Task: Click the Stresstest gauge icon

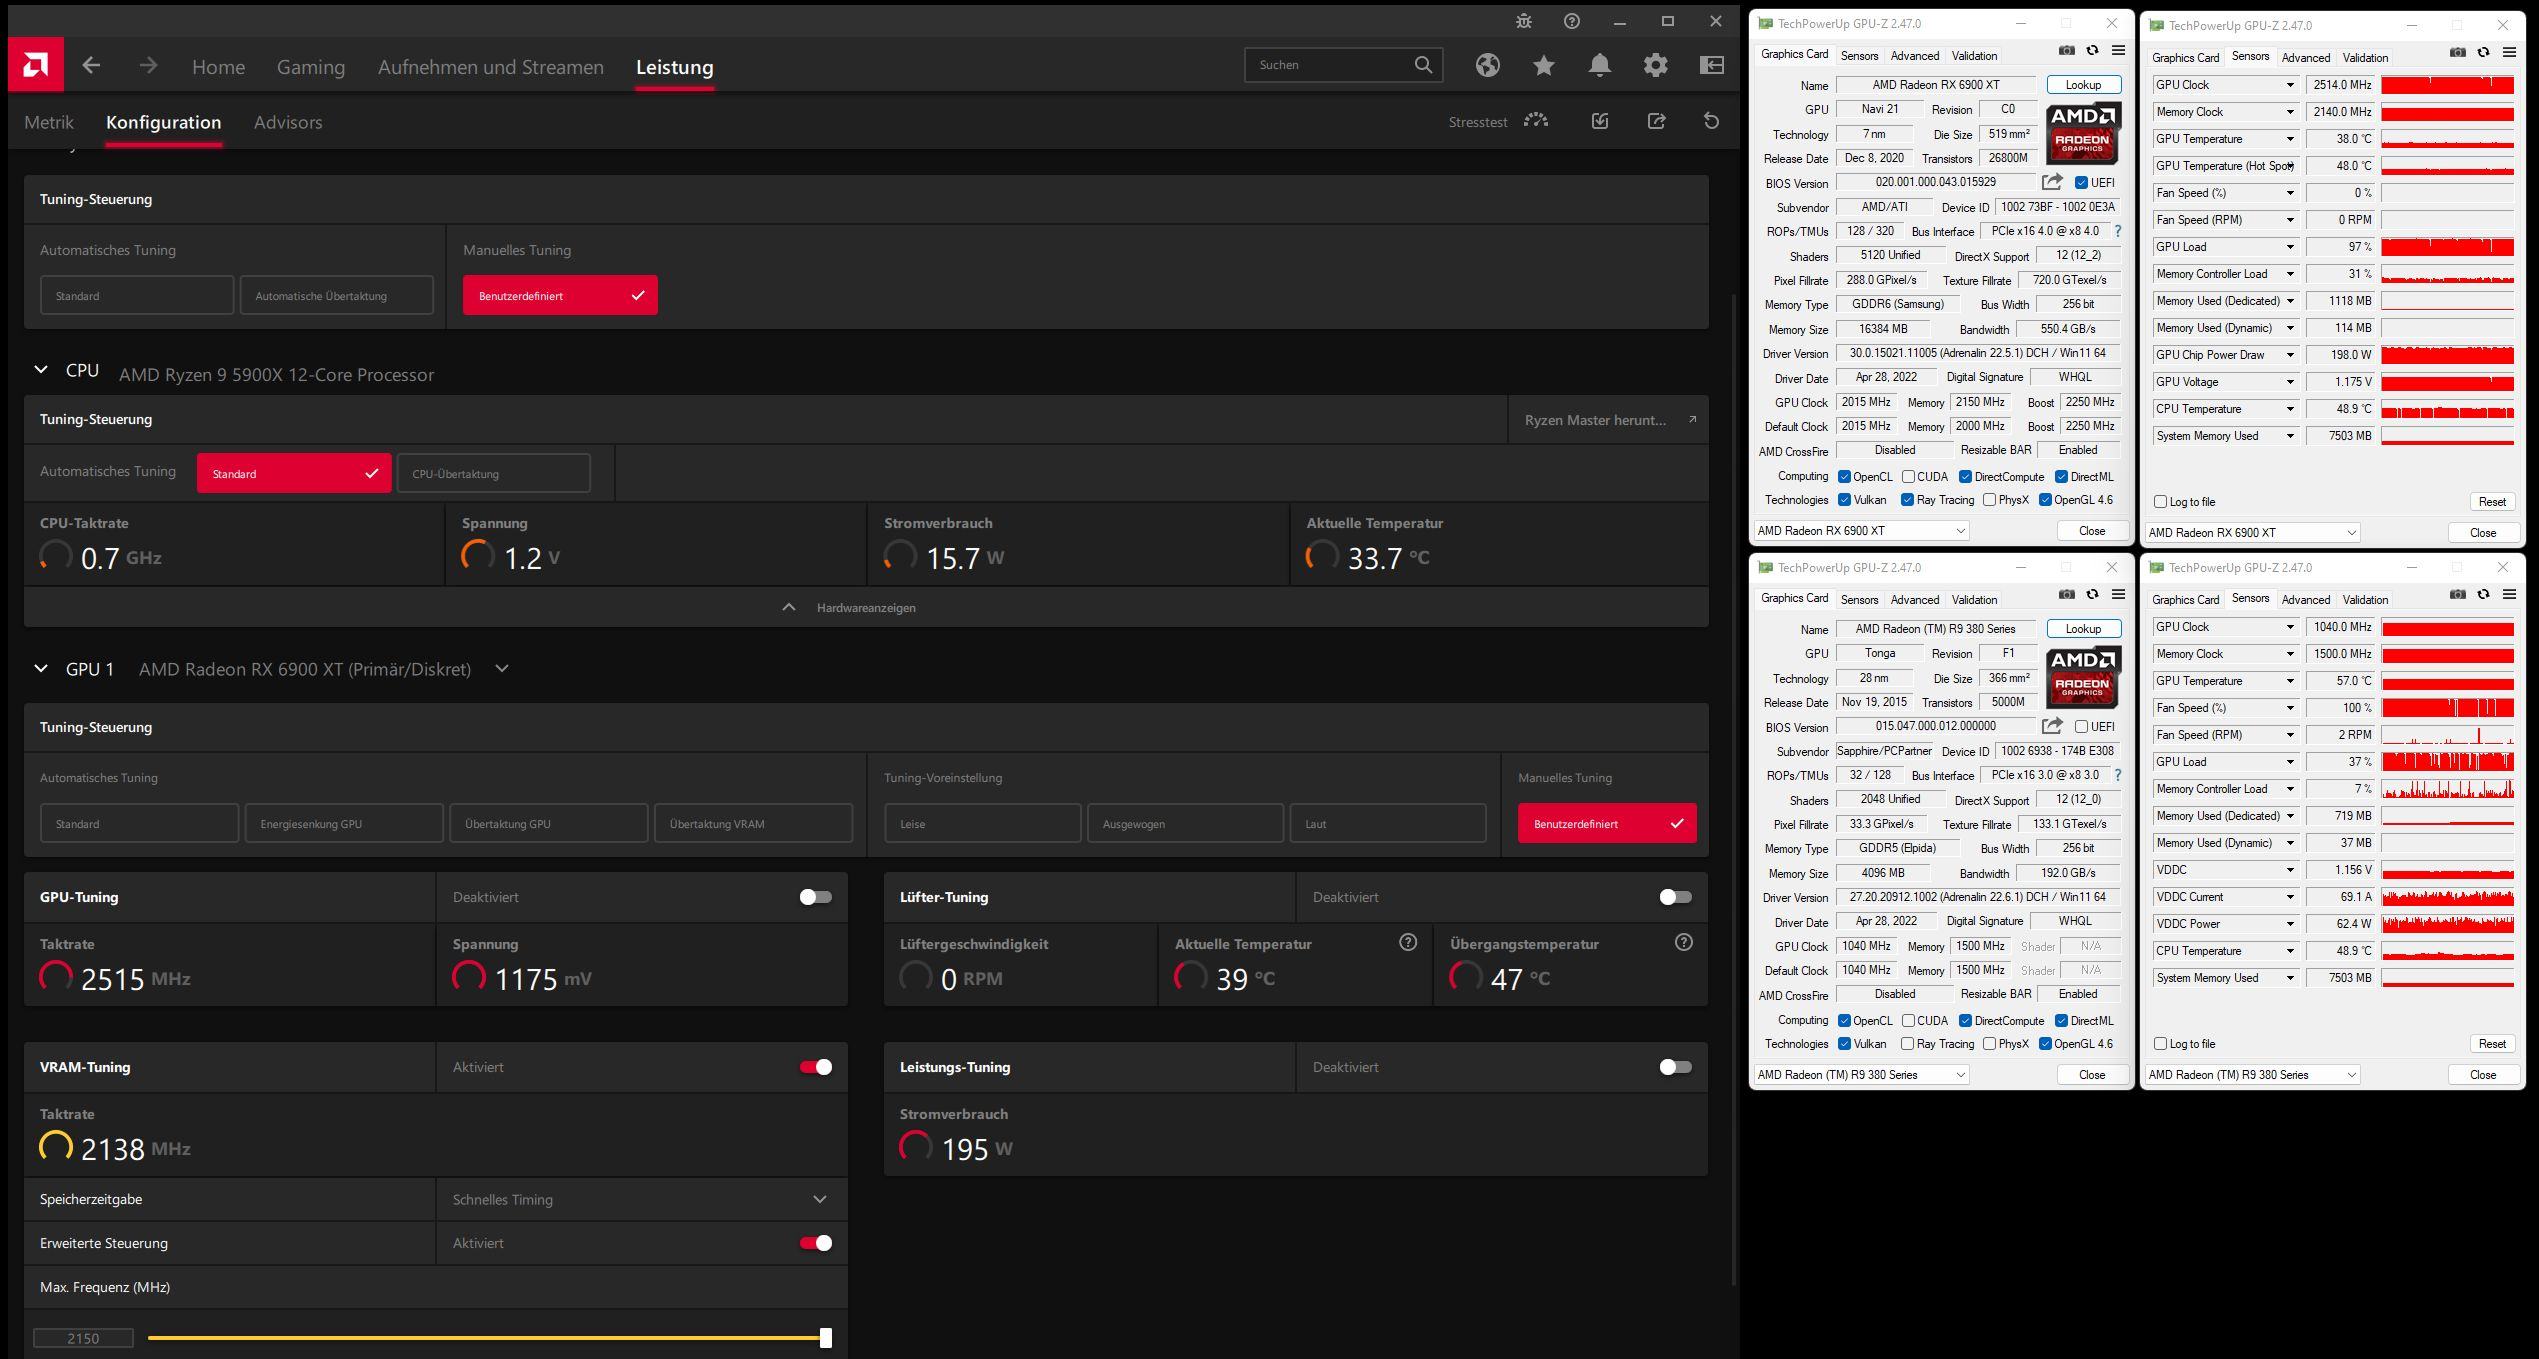Action: click(x=1535, y=121)
